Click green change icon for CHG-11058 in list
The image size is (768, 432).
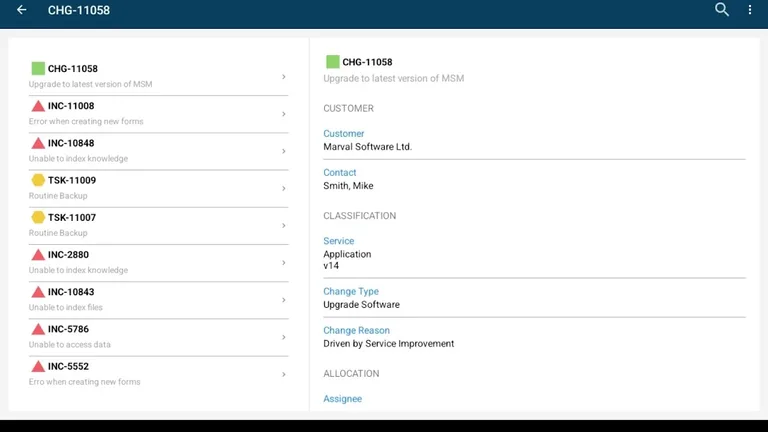pos(38,69)
